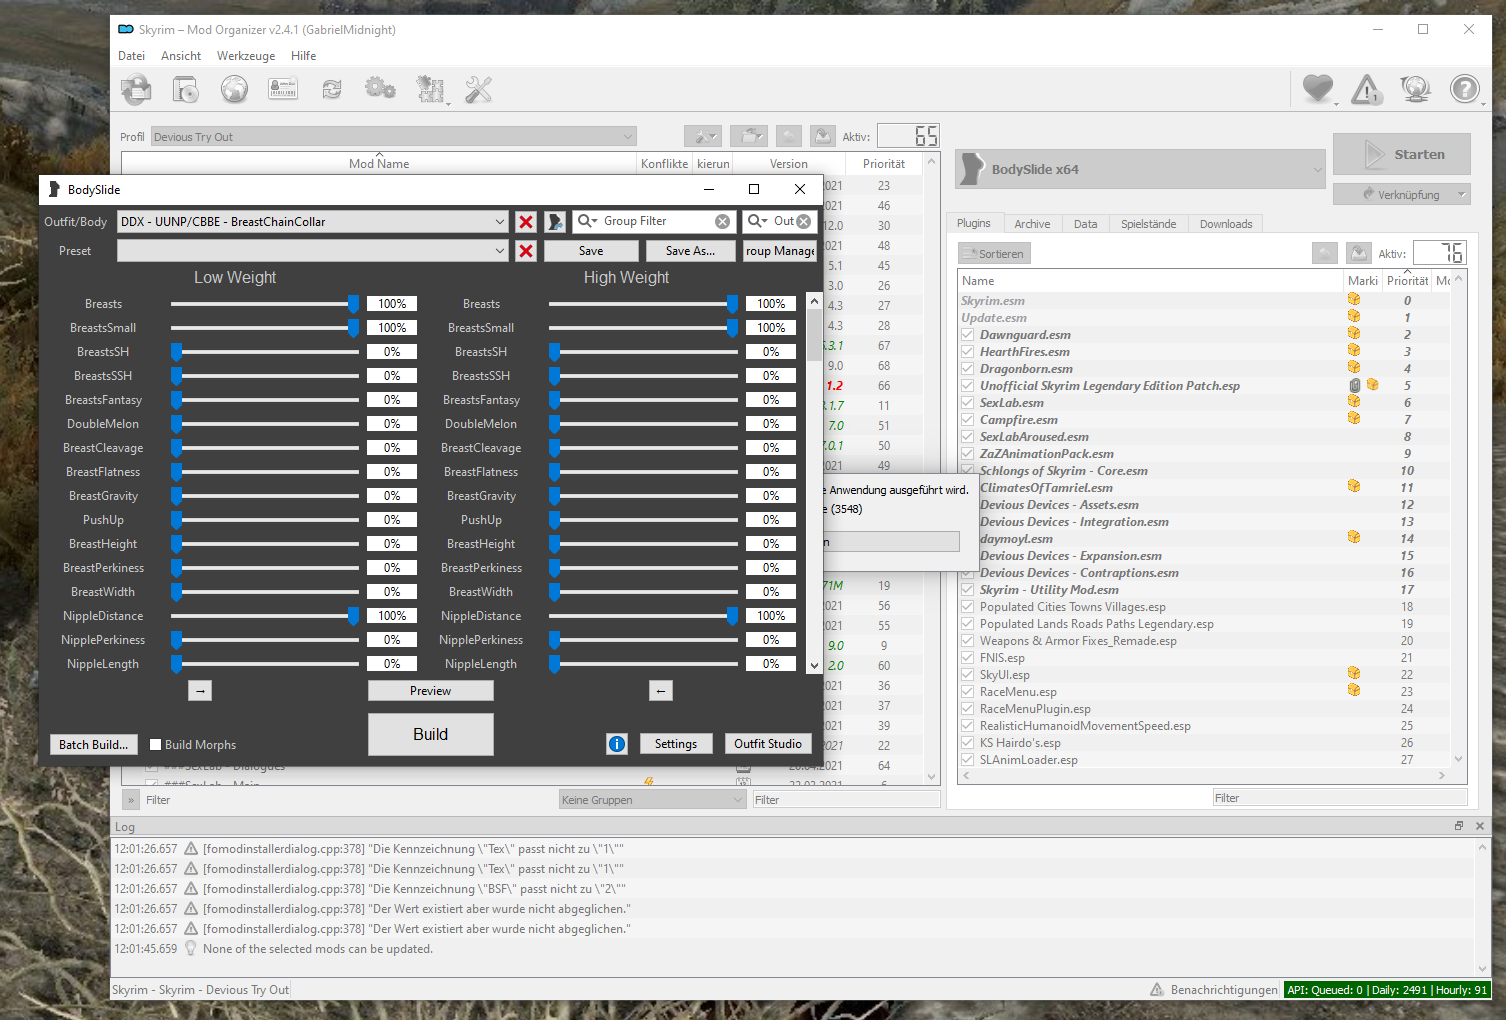Open the Nexus globe icon in toolbar
This screenshot has width=1506, height=1020.
(x=234, y=90)
